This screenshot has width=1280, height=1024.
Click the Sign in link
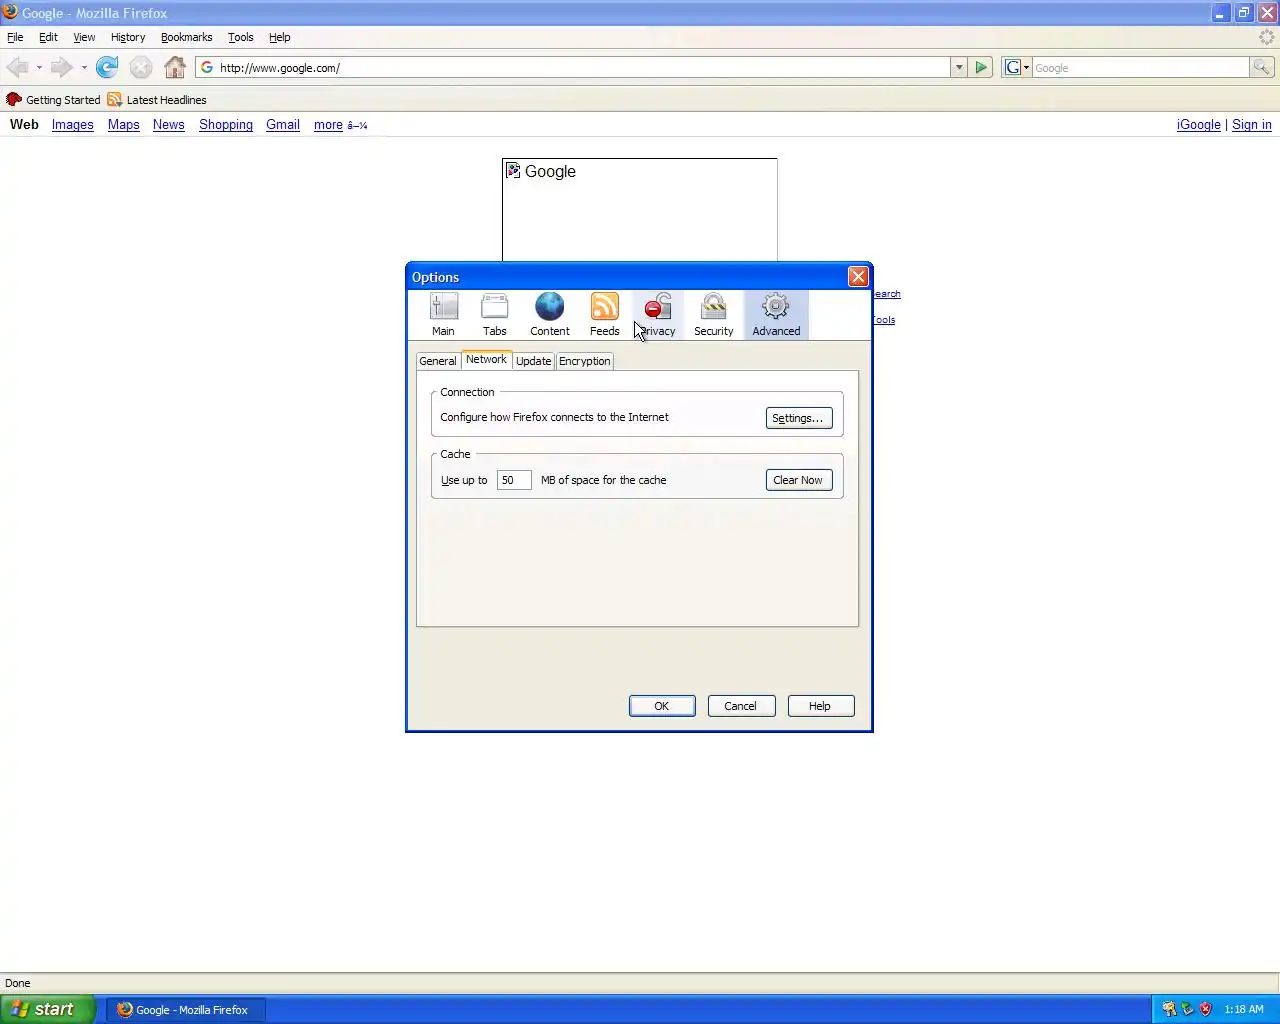tap(1252, 125)
